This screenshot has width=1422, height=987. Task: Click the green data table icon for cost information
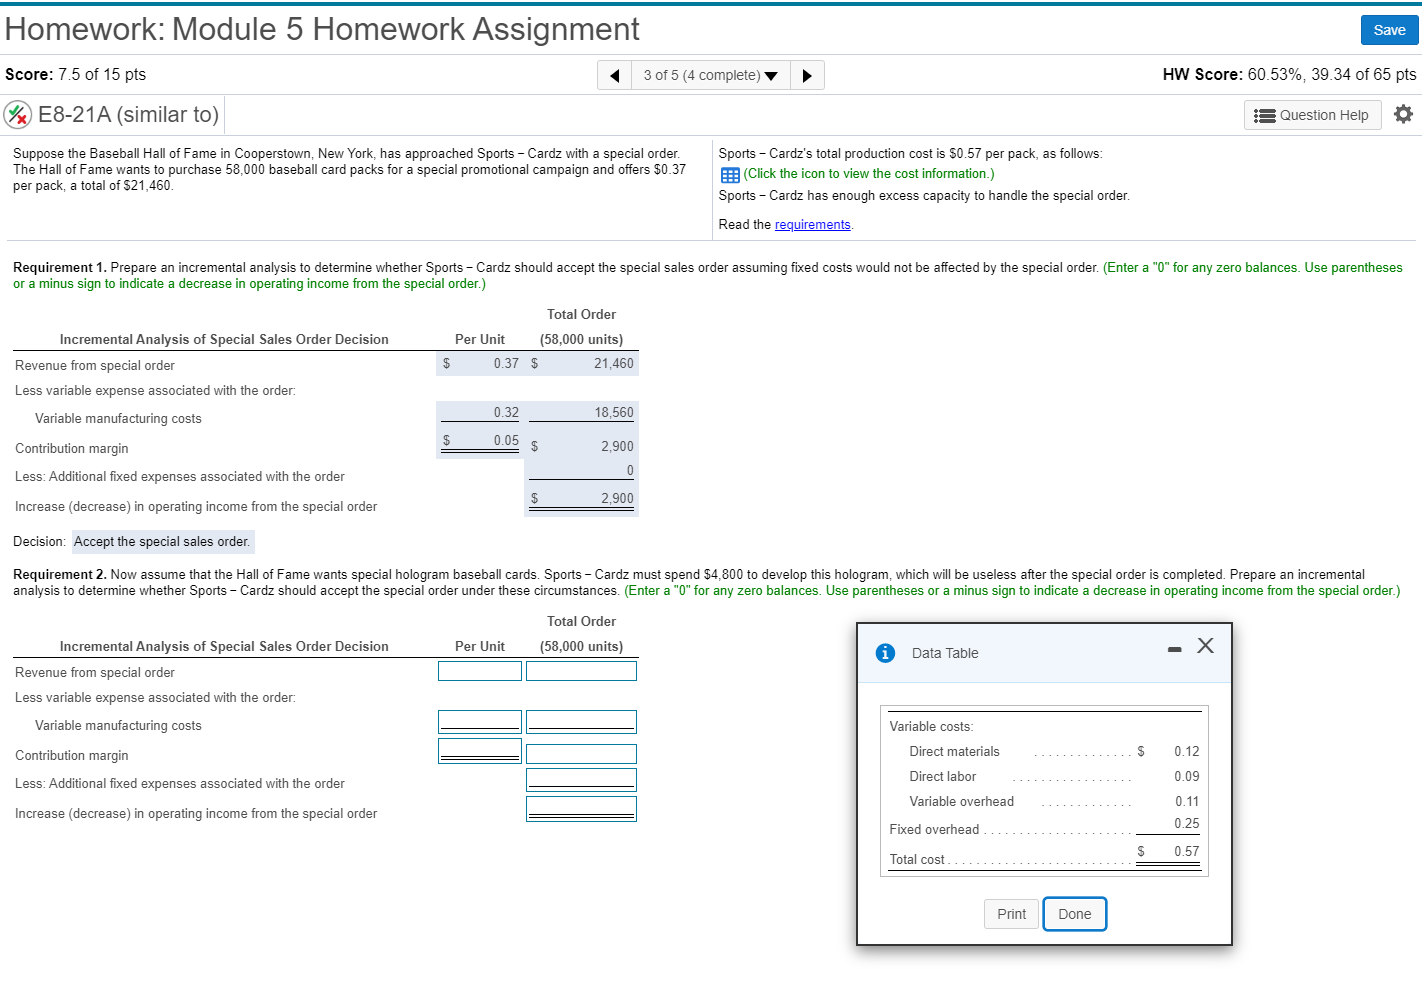point(729,174)
